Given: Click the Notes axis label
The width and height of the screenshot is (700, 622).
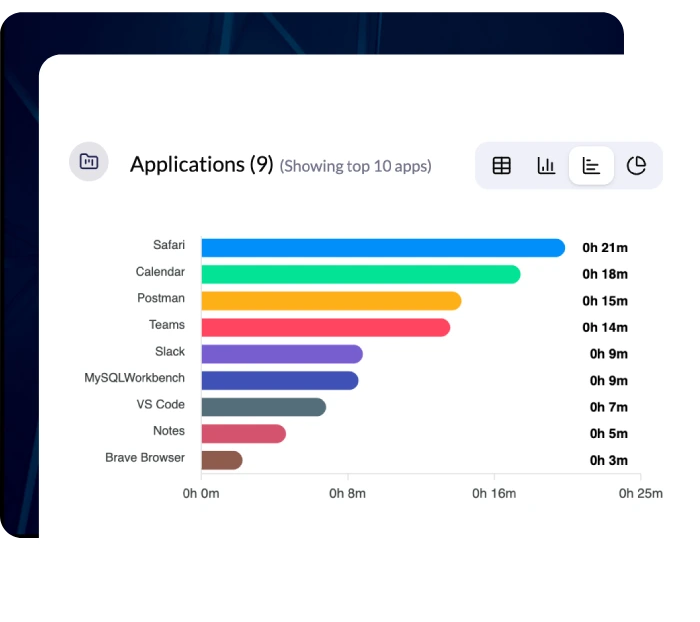Looking at the screenshot, I should (x=169, y=430).
